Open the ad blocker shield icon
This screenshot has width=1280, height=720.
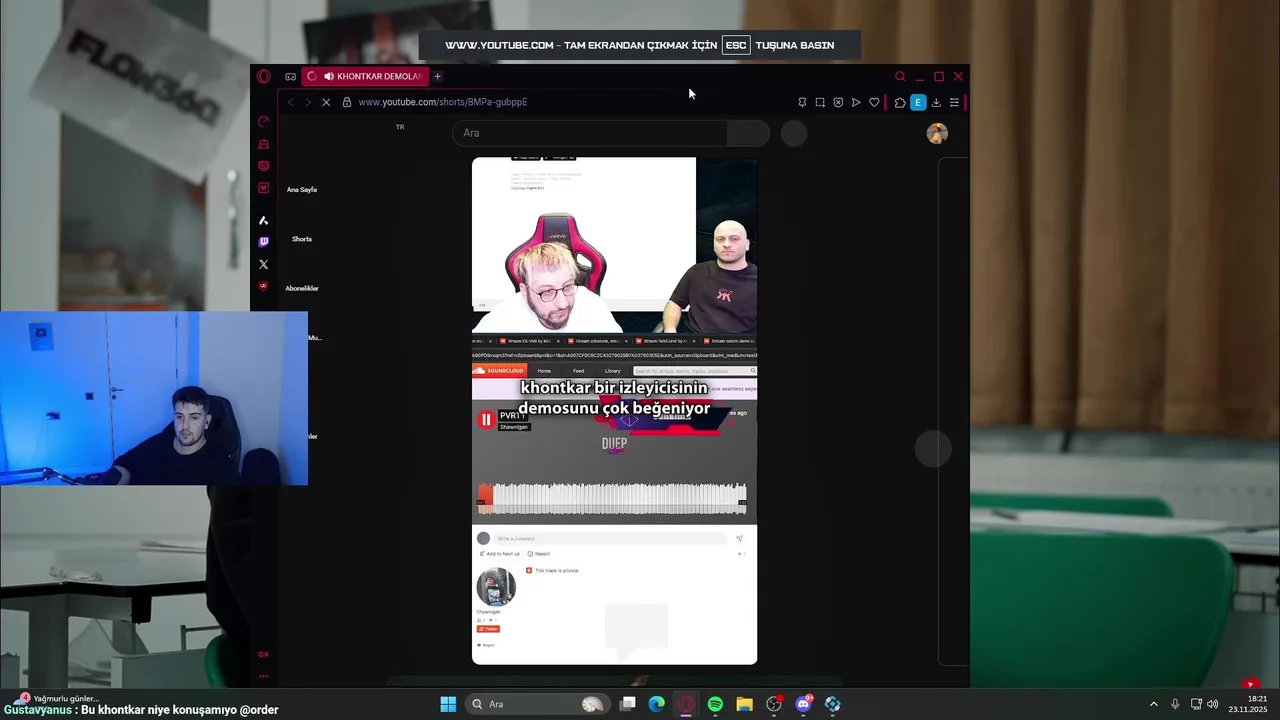coord(838,102)
